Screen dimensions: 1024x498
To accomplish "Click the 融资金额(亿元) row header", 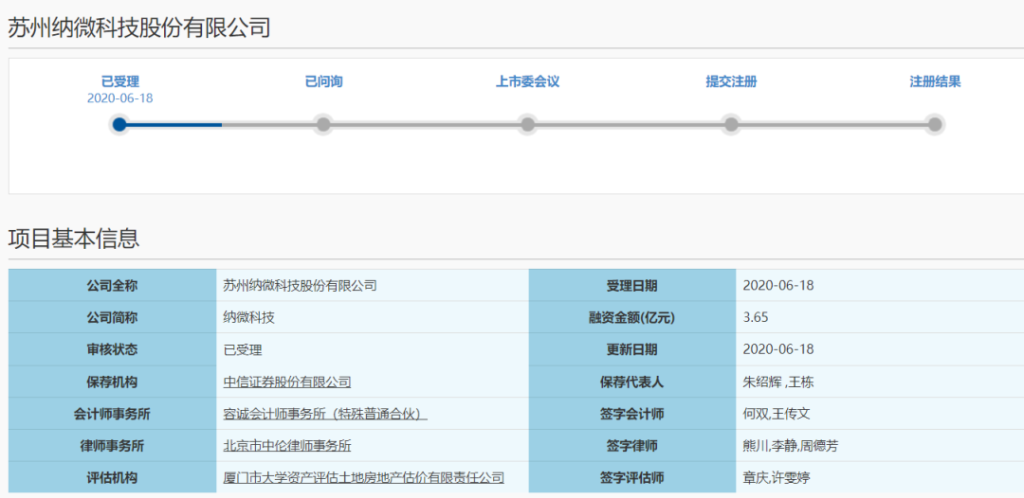I will point(632,318).
